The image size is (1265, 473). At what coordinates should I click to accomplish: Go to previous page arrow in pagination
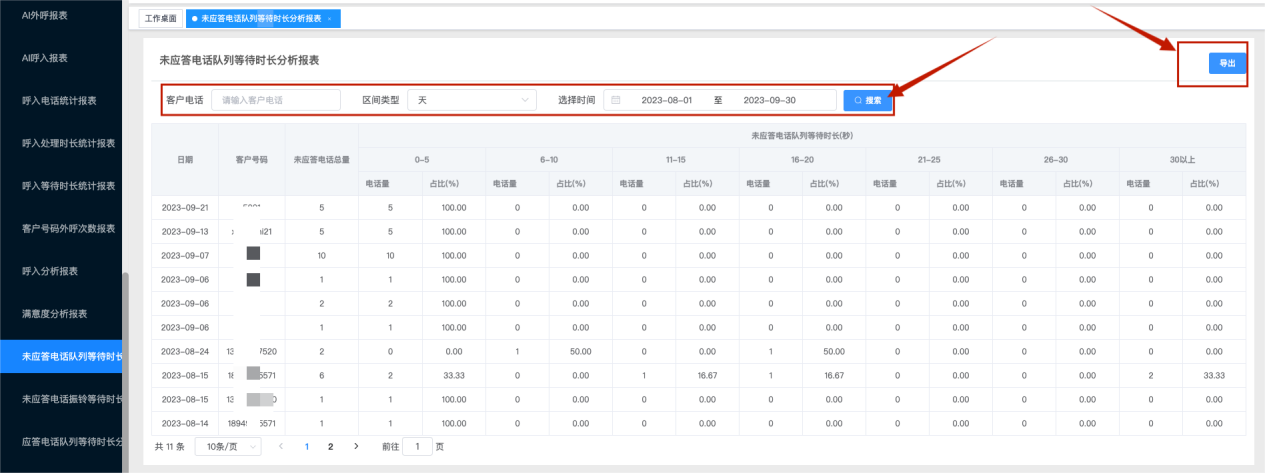point(281,446)
